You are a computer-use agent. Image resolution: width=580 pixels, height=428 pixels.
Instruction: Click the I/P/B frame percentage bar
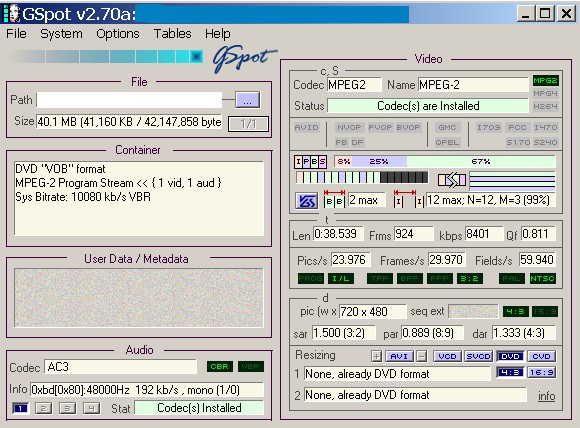click(x=445, y=162)
